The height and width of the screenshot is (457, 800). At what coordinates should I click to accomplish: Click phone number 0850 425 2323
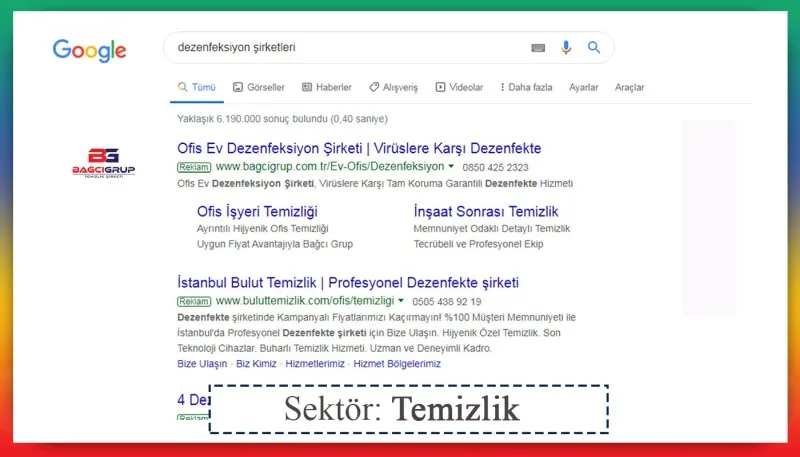(x=495, y=167)
